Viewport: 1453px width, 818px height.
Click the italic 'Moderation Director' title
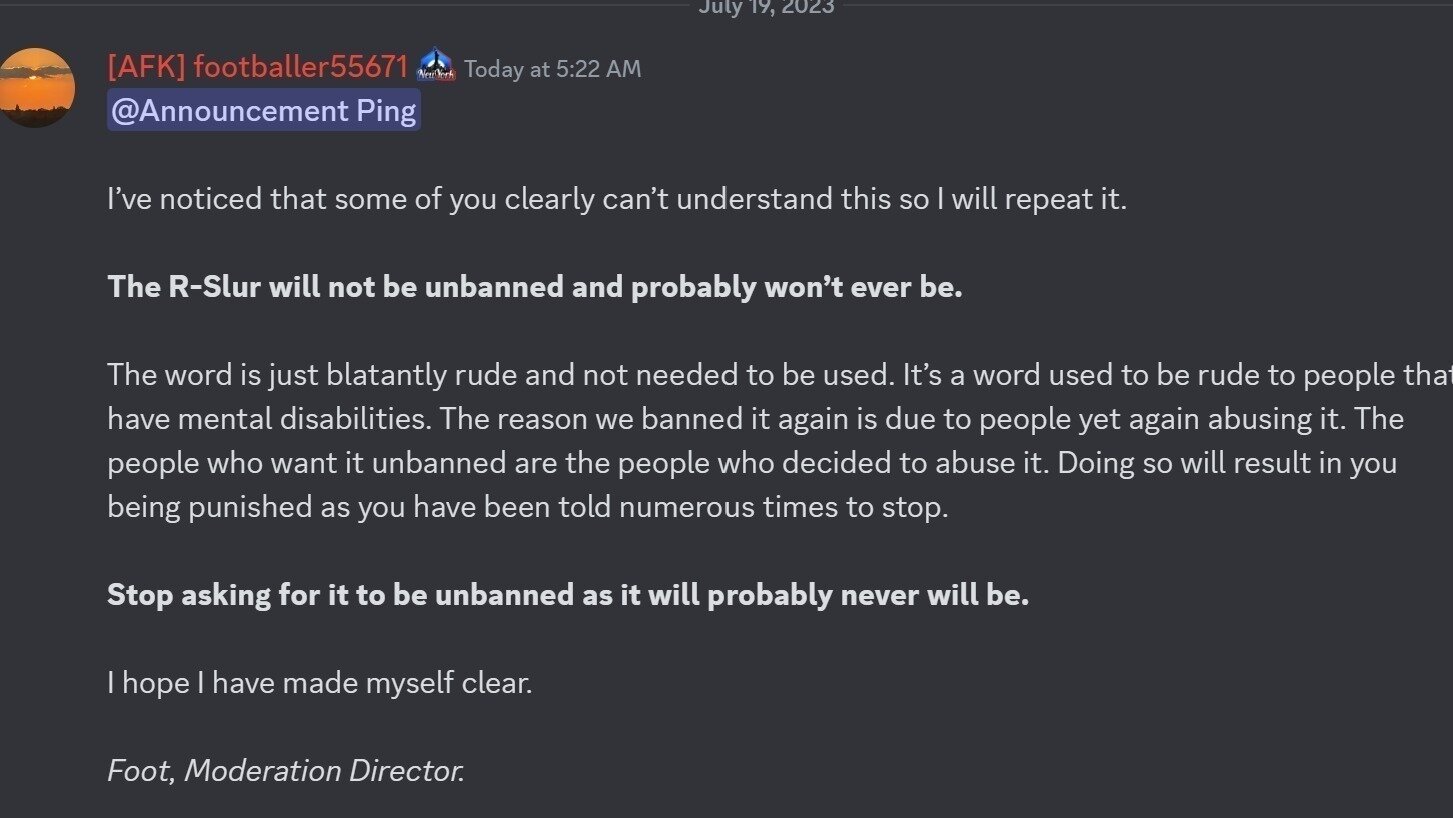(x=324, y=771)
